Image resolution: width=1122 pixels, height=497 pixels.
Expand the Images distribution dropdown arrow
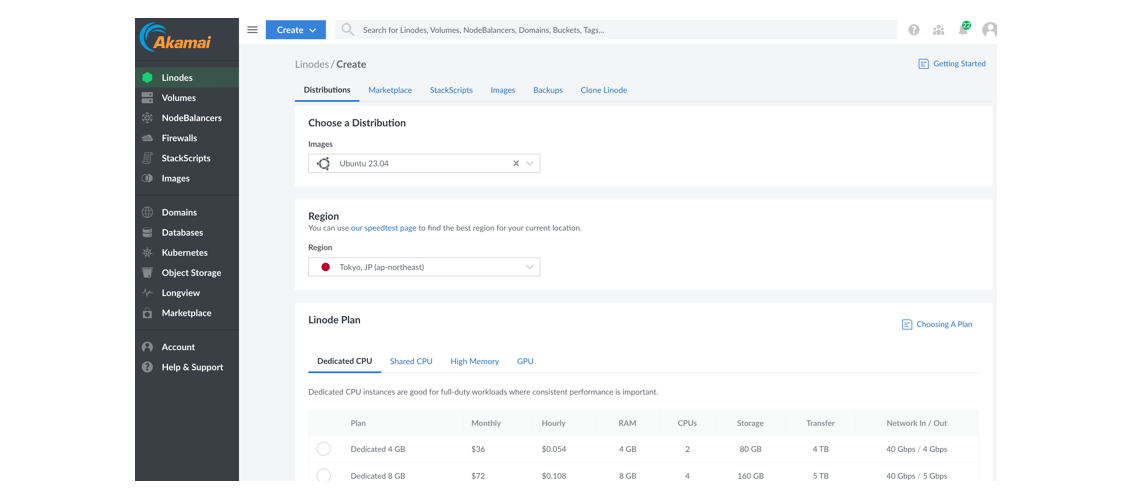(x=530, y=164)
